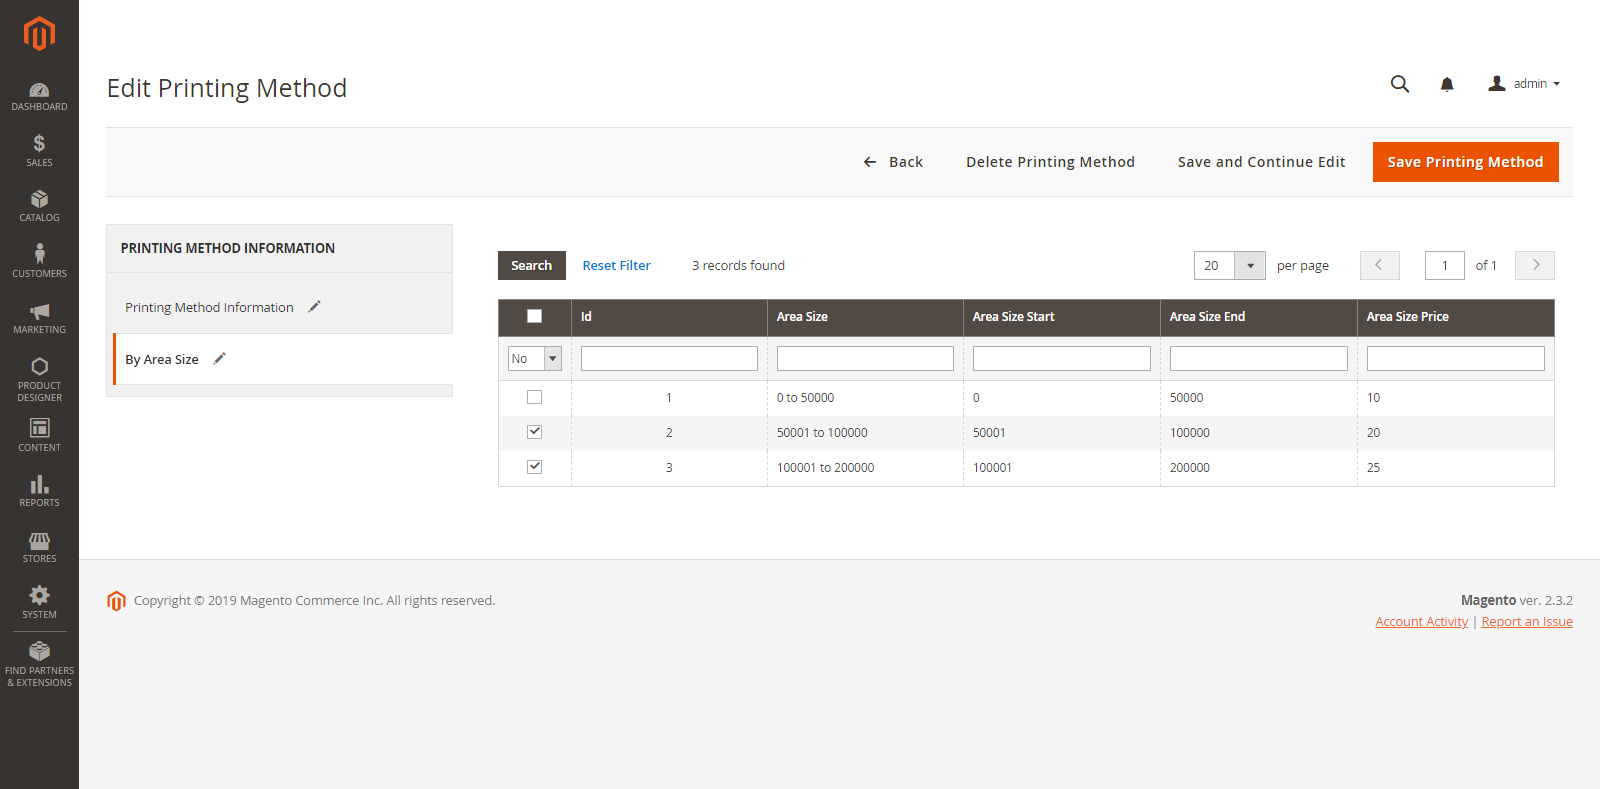Image resolution: width=1600 pixels, height=789 pixels.
Task: Open the 'No' filter dropdown
Action: (535, 358)
